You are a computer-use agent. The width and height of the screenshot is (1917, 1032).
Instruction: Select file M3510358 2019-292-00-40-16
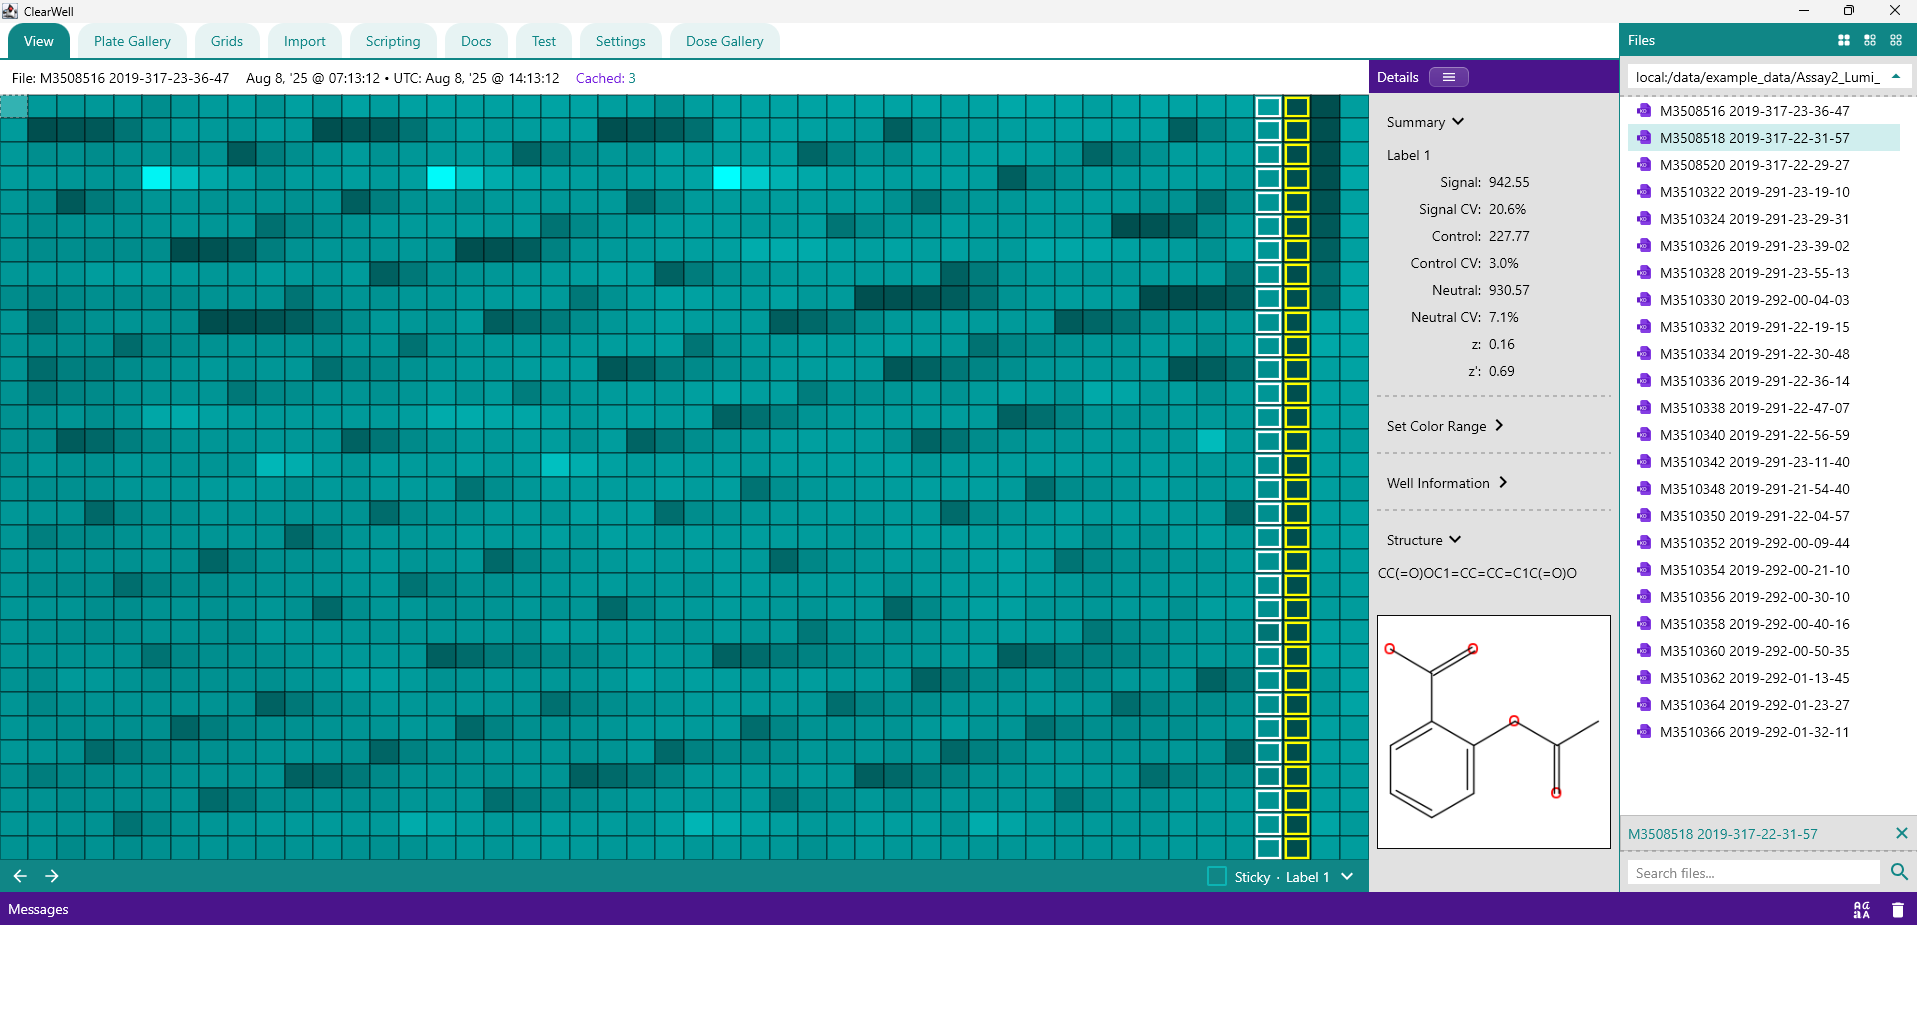(1764, 624)
